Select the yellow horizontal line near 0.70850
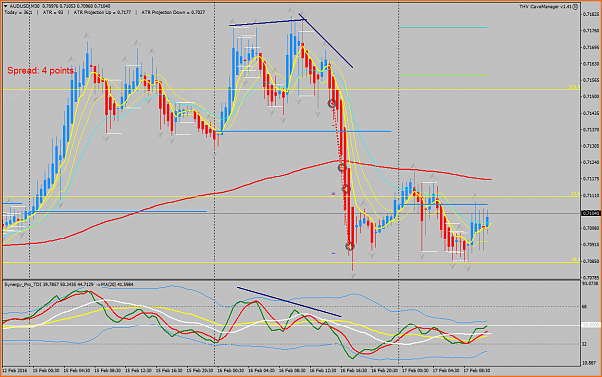Viewport: 602px width, 377px height. coord(291,263)
